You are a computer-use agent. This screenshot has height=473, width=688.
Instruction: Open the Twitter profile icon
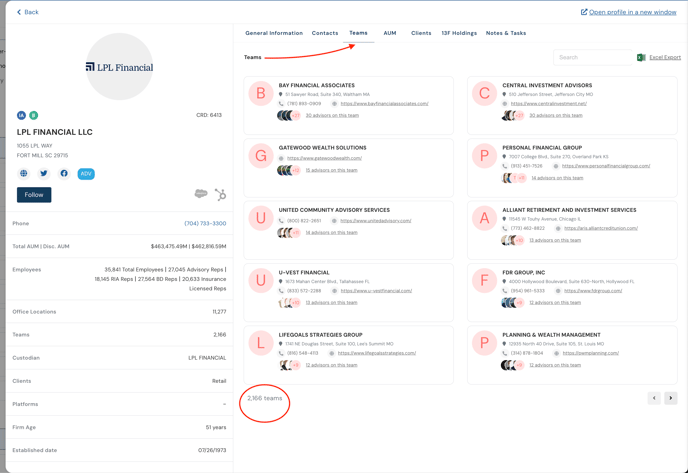[x=44, y=173]
